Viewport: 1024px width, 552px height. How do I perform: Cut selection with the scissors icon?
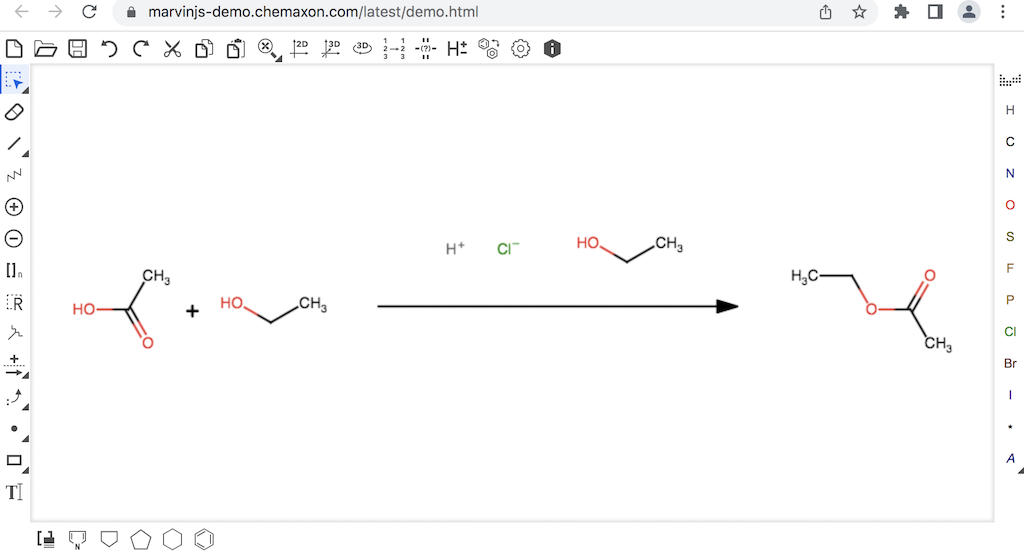click(172, 48)
